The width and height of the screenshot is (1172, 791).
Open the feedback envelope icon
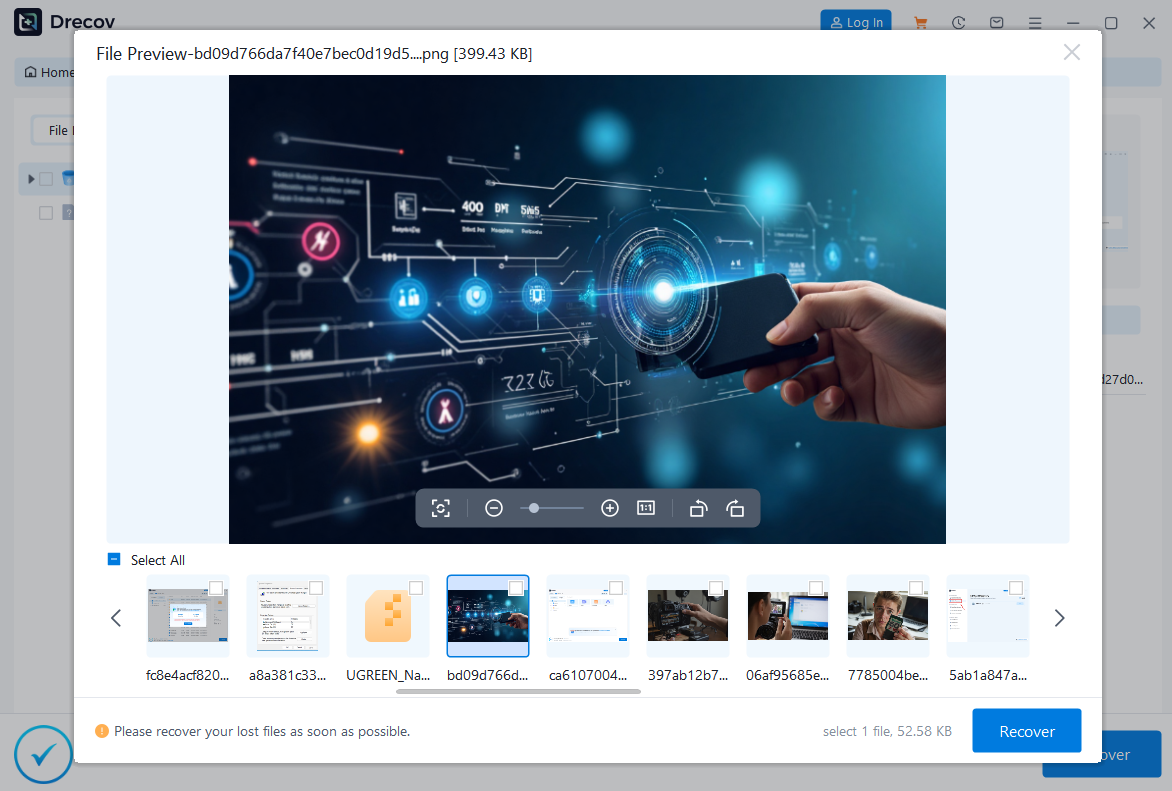(996, 22)
